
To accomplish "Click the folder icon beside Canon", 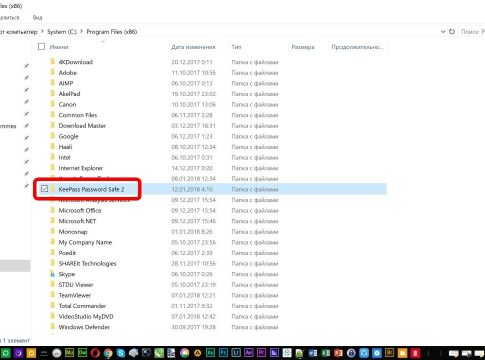I will pos(52,104).
